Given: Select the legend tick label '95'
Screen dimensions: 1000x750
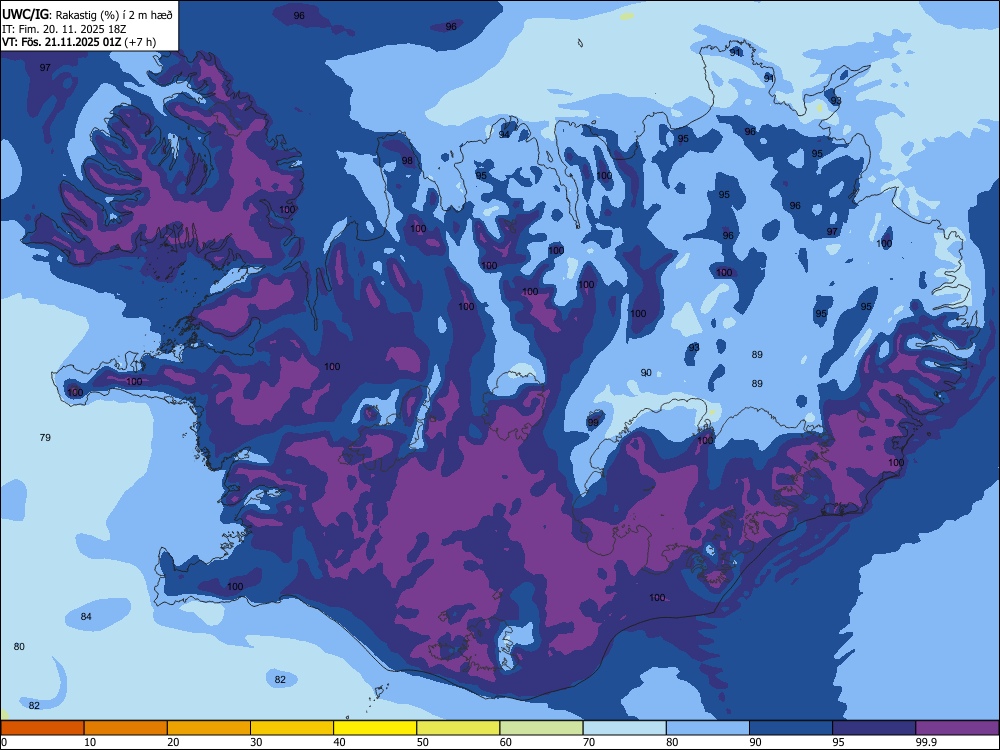Looking at the screenshot, I should (x=838, y=742).
